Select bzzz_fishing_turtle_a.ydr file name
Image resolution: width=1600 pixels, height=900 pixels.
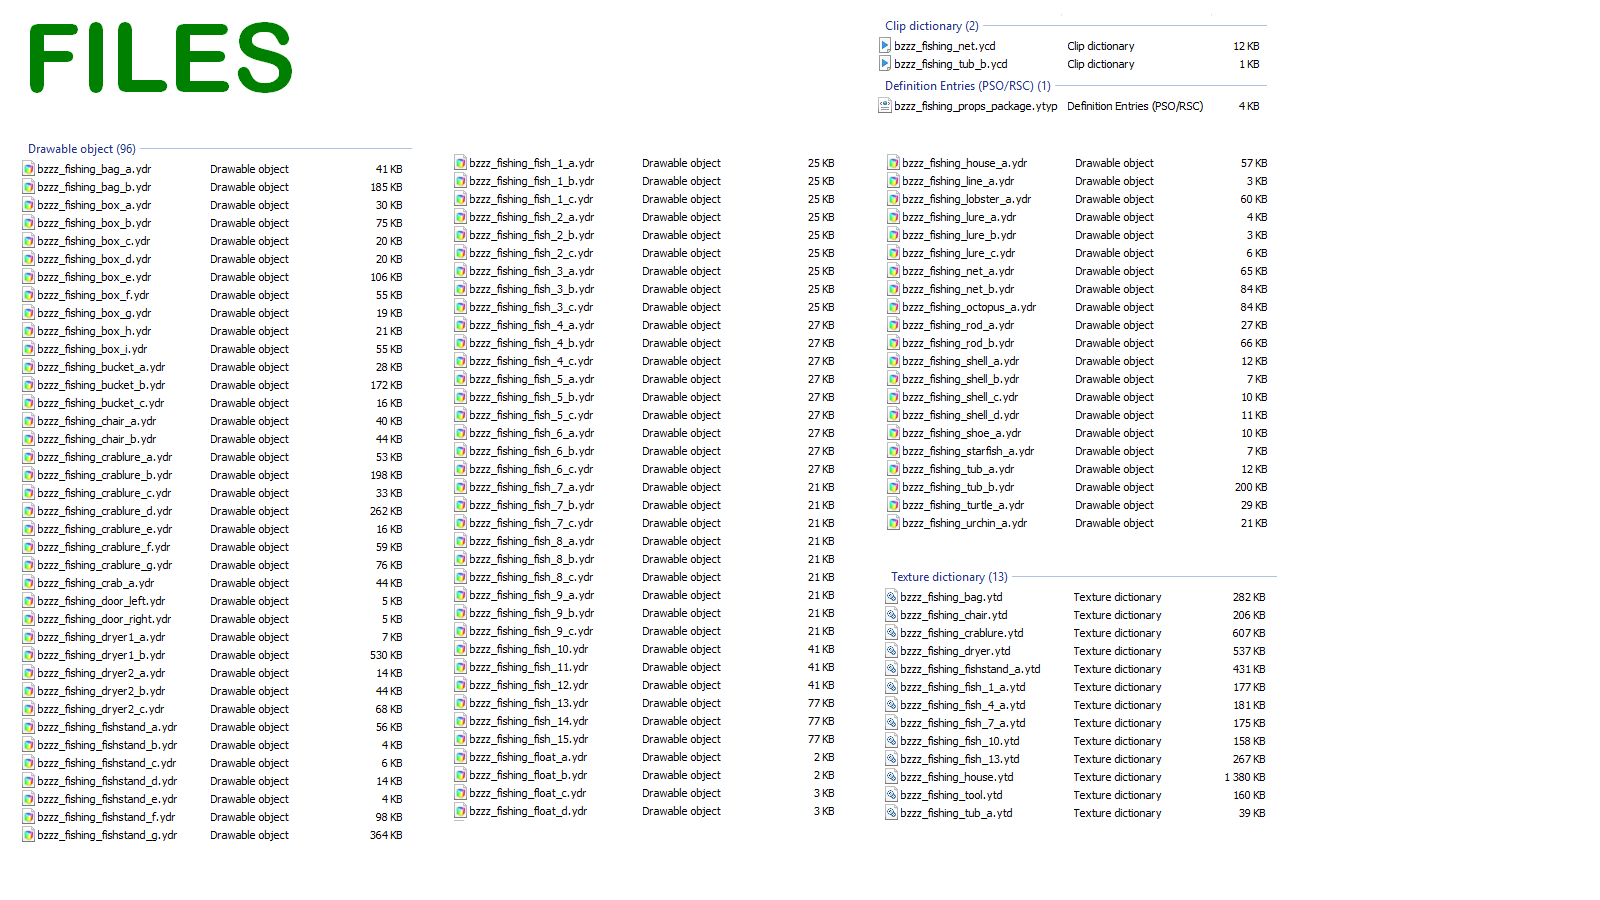(x=962, y=505)
